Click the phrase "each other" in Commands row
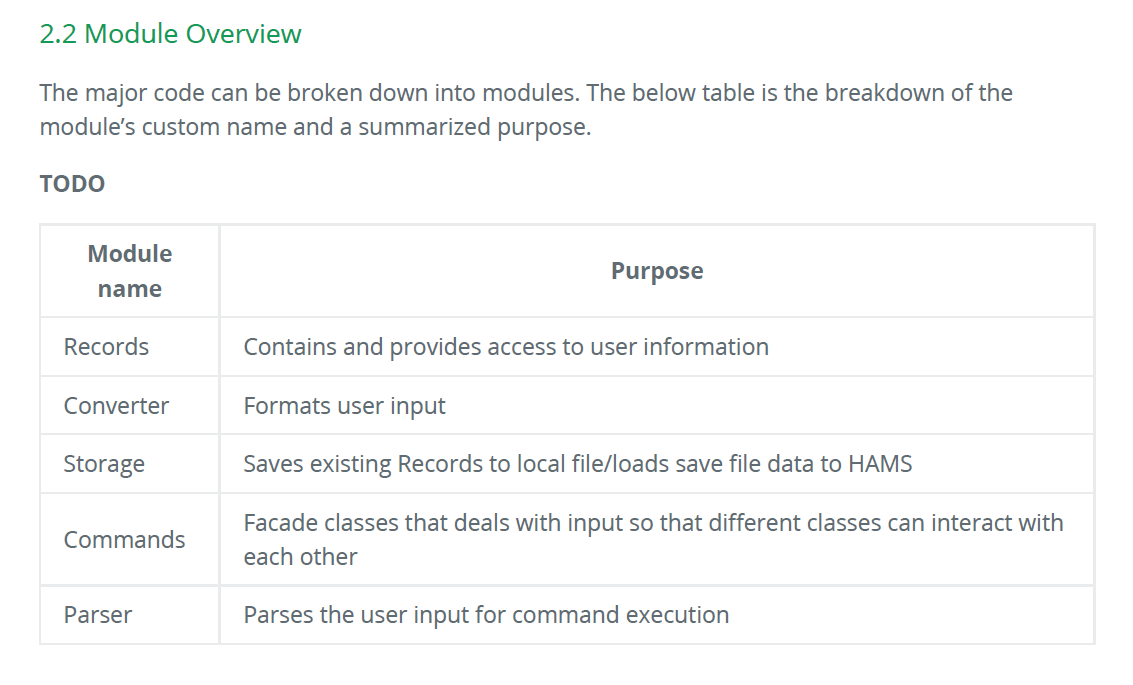The width and height of the screenshot is (1133, 685). 301,557
